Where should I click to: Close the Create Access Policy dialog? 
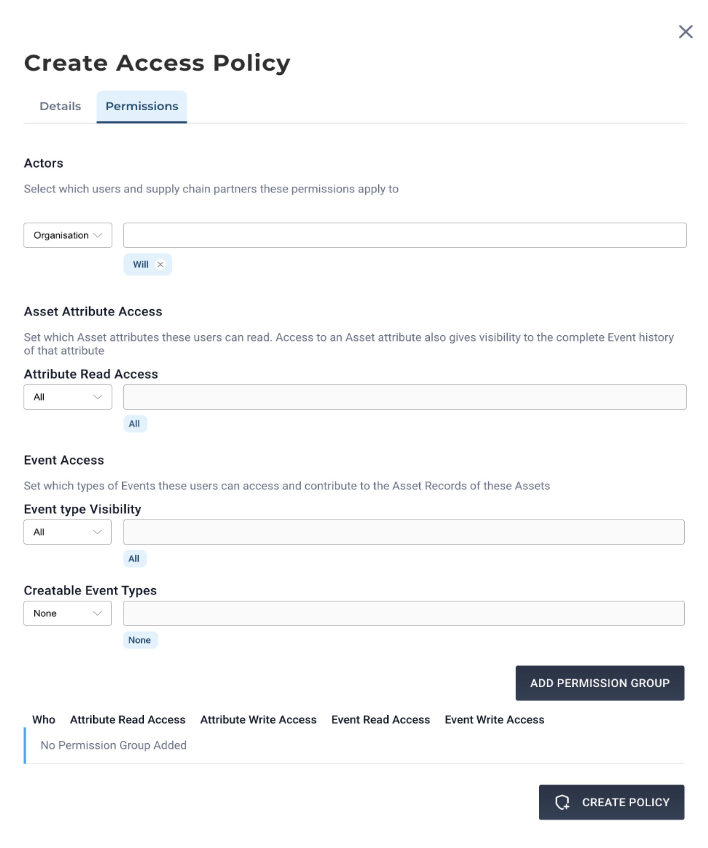coord(685,32)
